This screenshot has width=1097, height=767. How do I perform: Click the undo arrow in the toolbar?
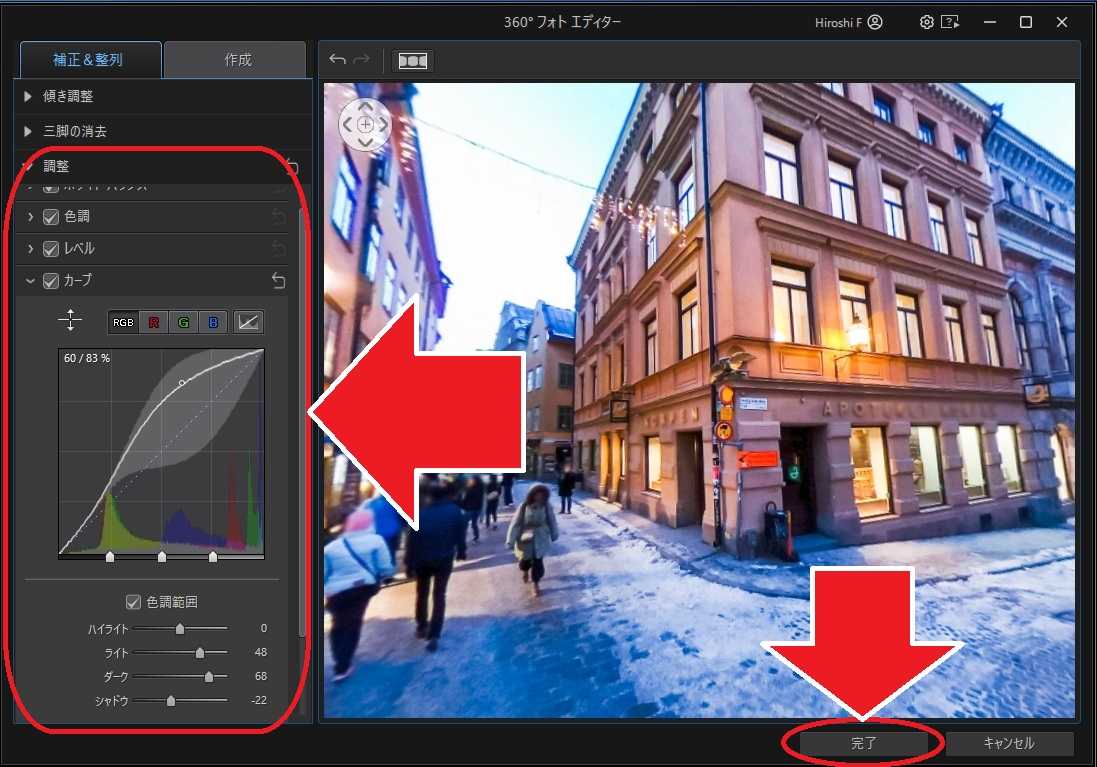337,59
